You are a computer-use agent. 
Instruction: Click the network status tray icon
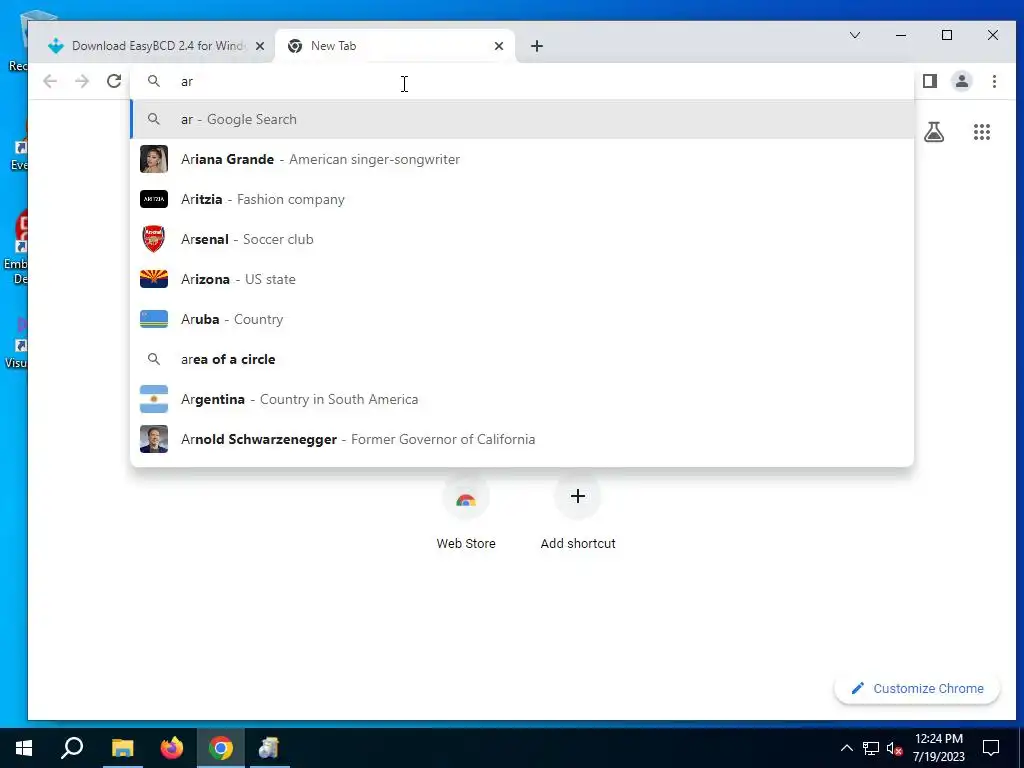click(x=871, y=748)
